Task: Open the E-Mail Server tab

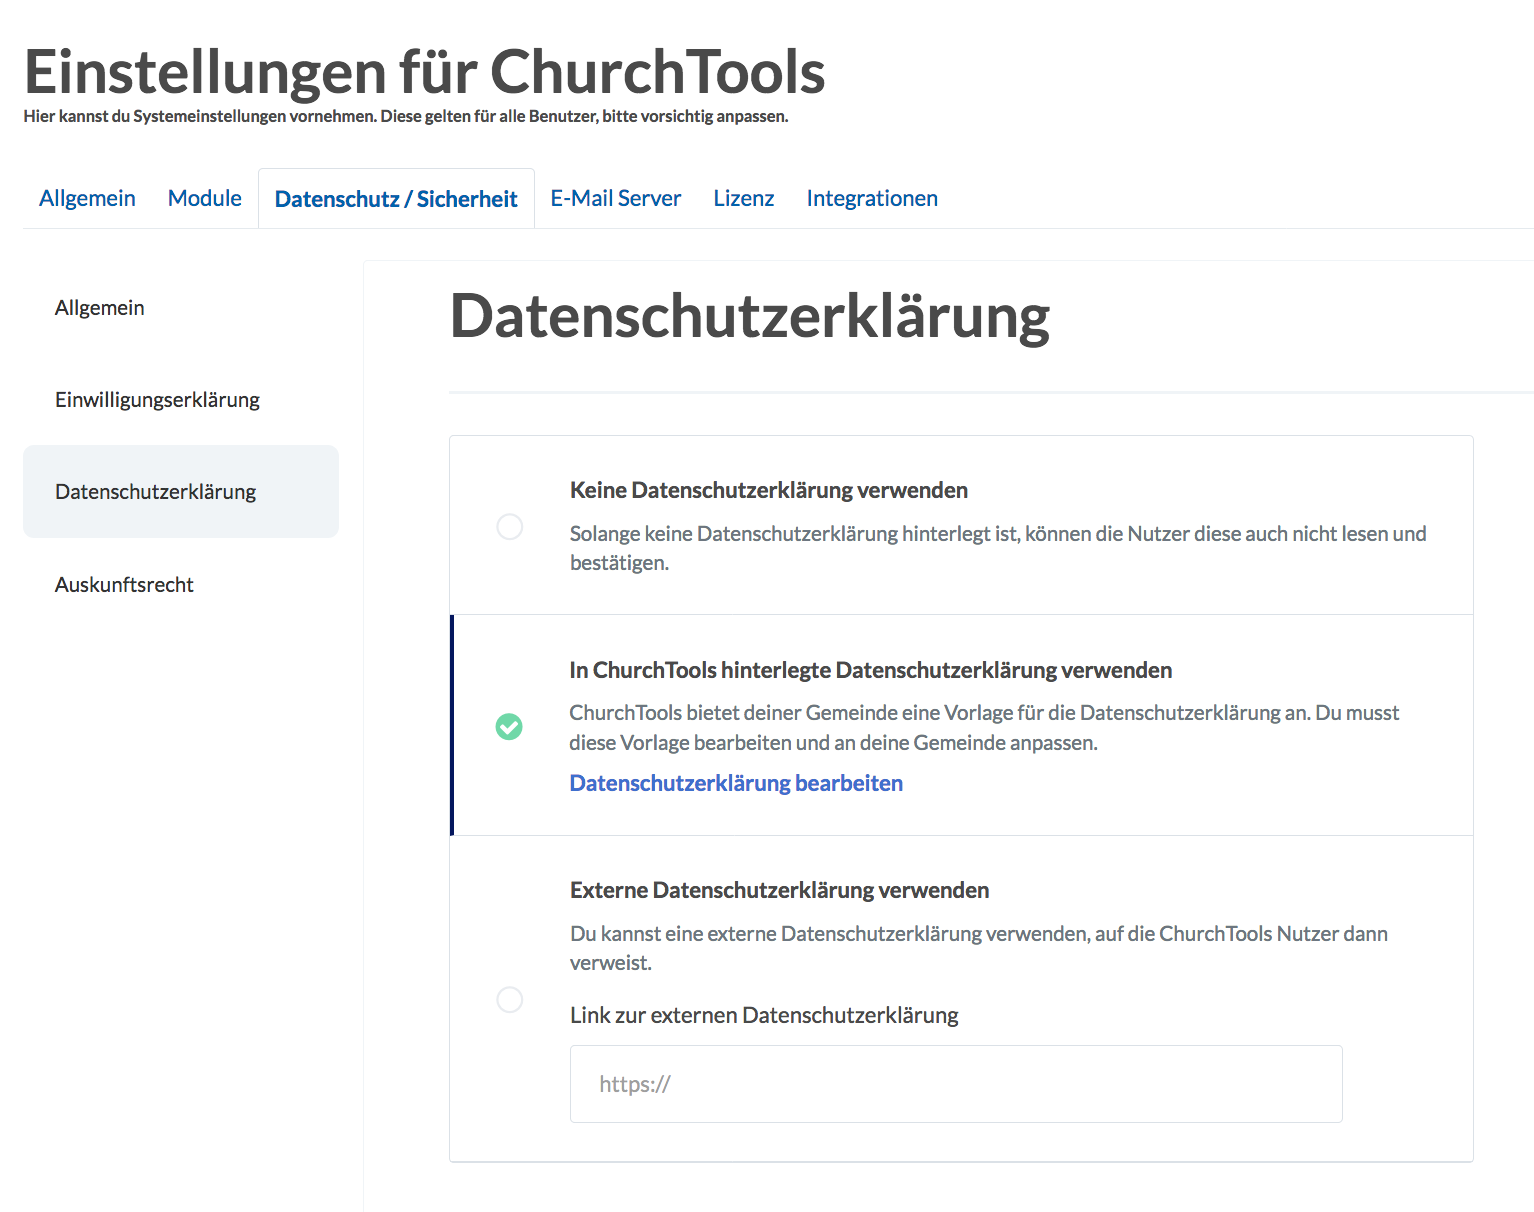Action: (616, 198)
